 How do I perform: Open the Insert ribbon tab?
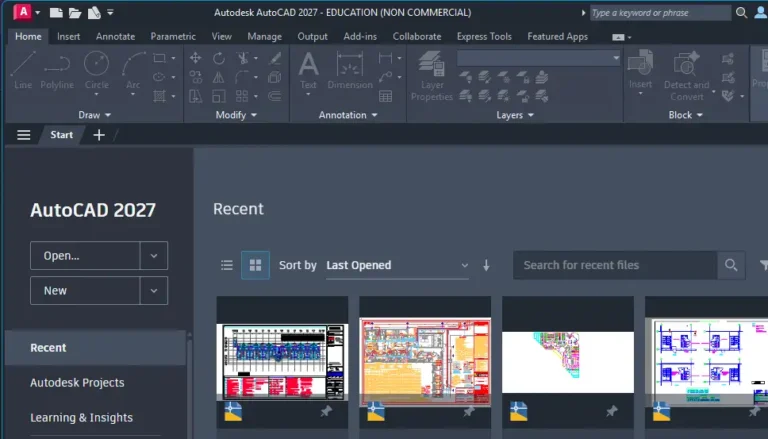point(69,37)
